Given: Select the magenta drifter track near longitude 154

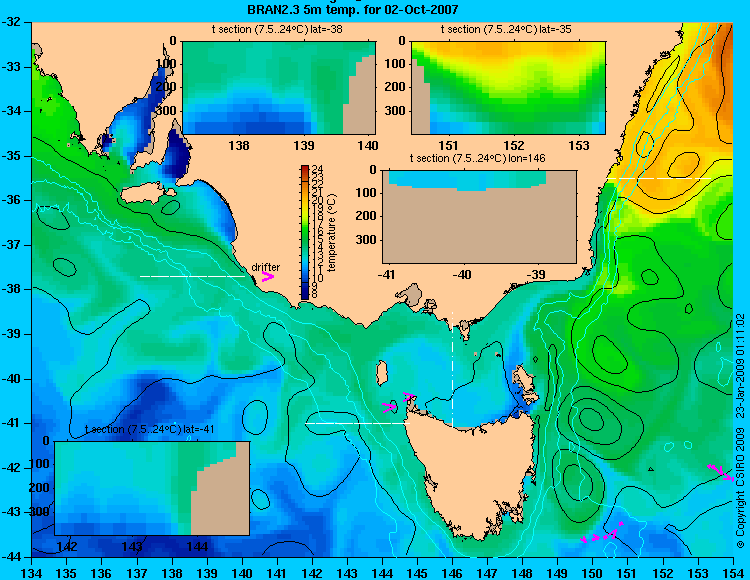Looking at the screenshot, I should (720, 472).
